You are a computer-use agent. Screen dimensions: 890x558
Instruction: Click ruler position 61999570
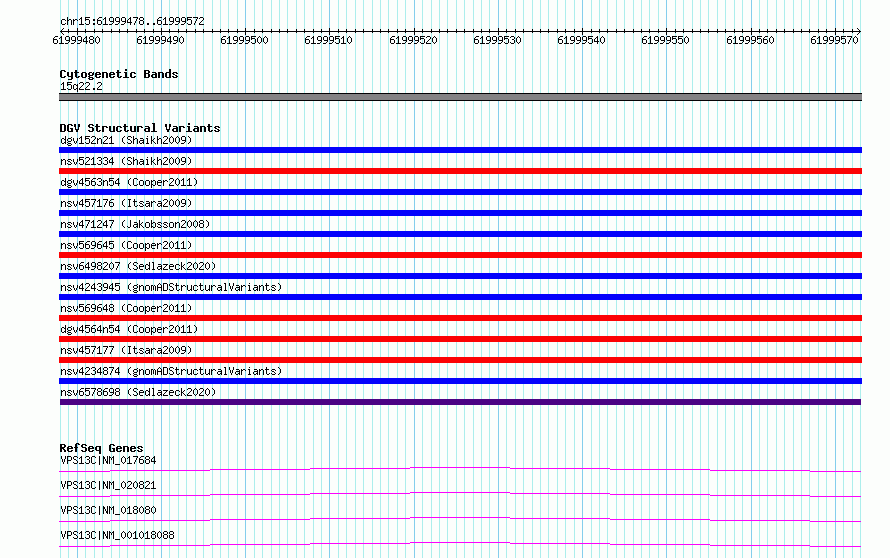[834, 40]
